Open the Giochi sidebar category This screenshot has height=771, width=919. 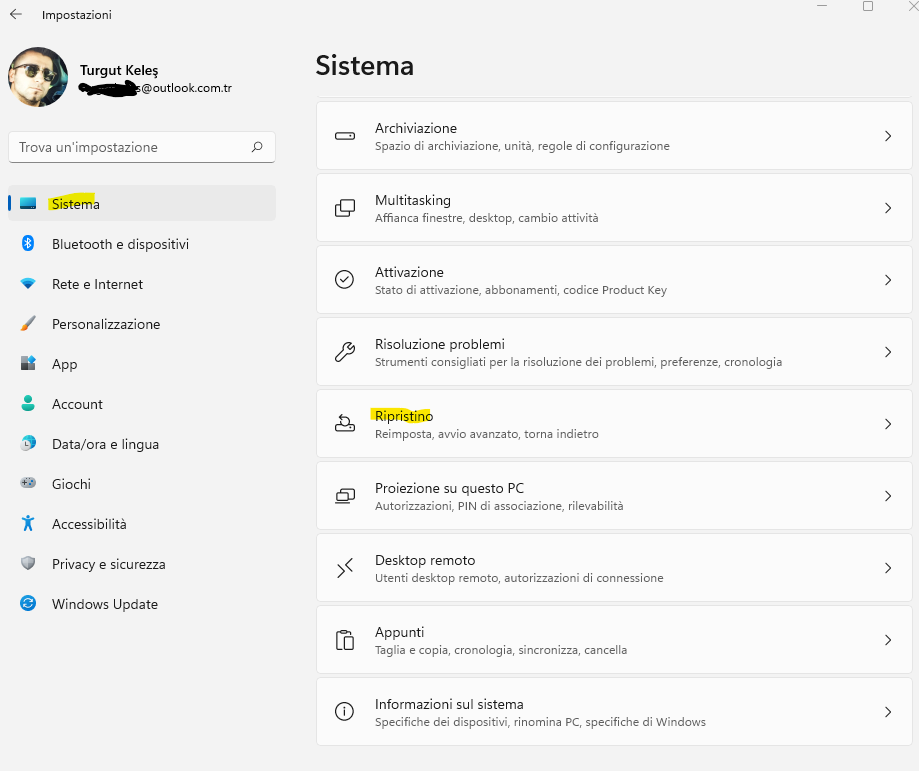point(71,484)
